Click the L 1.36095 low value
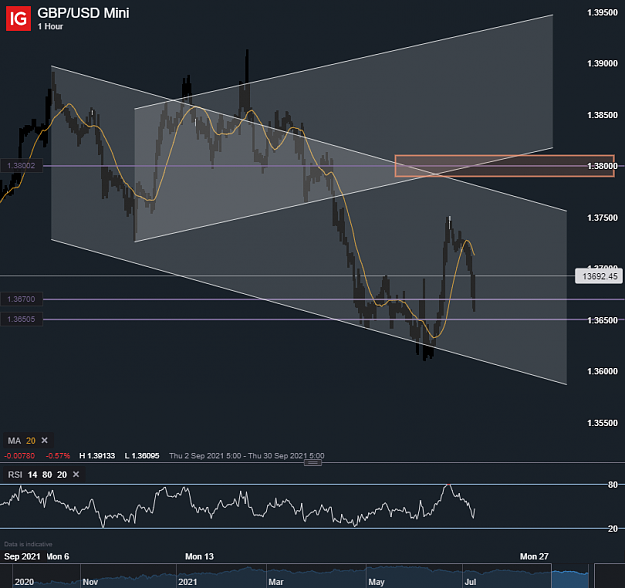 (x=142, y=456)
